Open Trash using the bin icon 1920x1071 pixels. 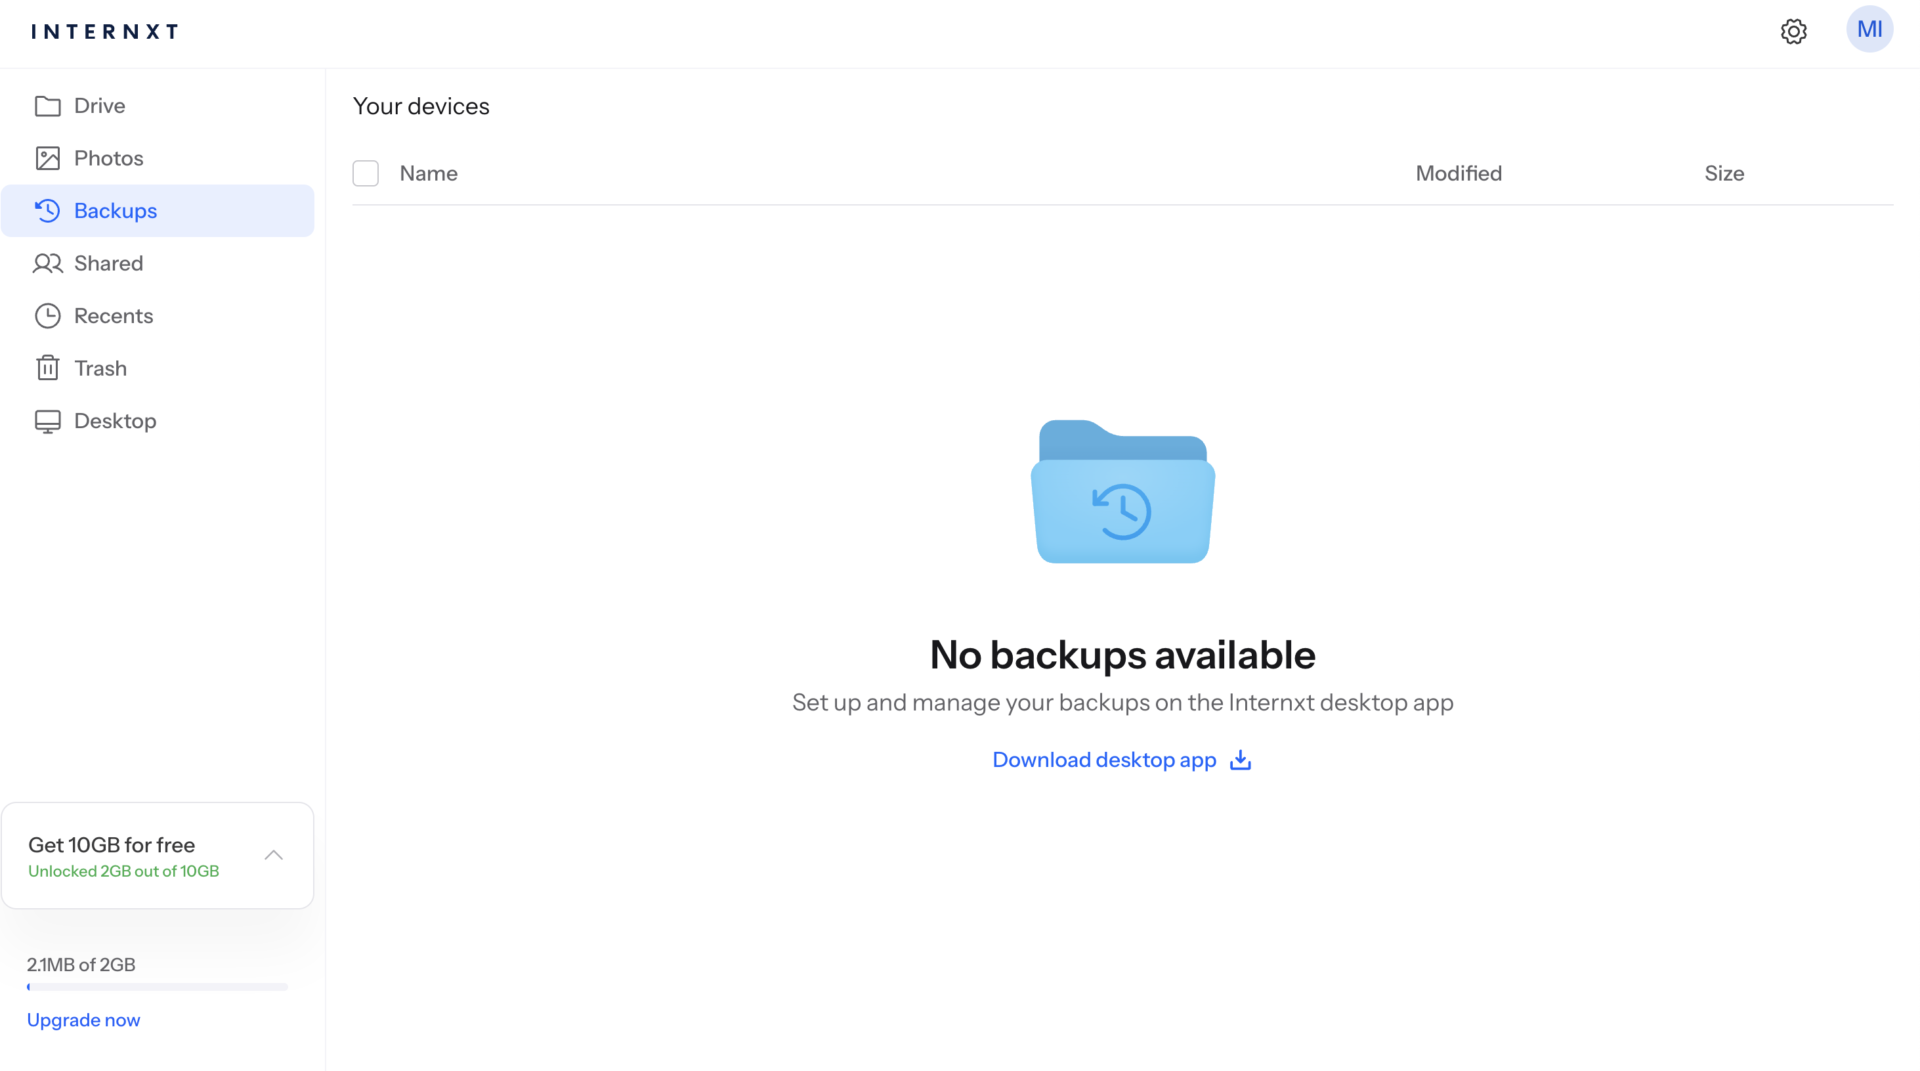click(x=48, y=367)
